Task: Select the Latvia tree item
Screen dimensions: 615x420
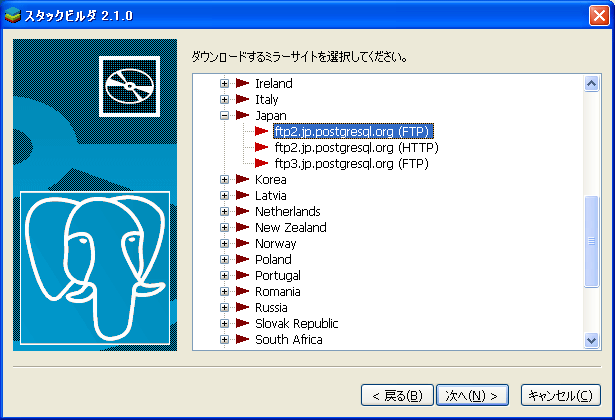Action: click(271, 195)
